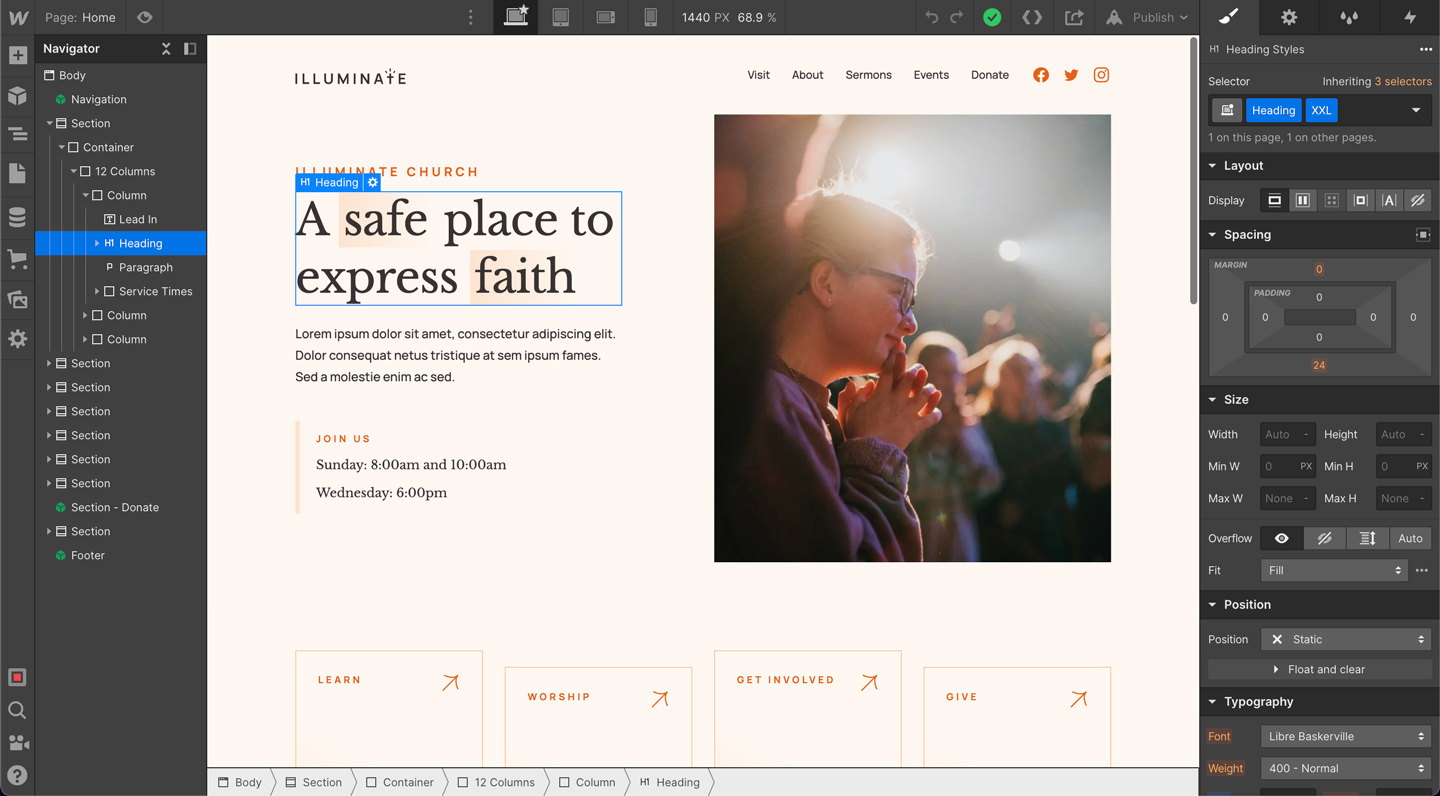The image size is (1440, 796).
Task: Open the Position dropdown showing Static
Action: click(x=1345, y=639)
